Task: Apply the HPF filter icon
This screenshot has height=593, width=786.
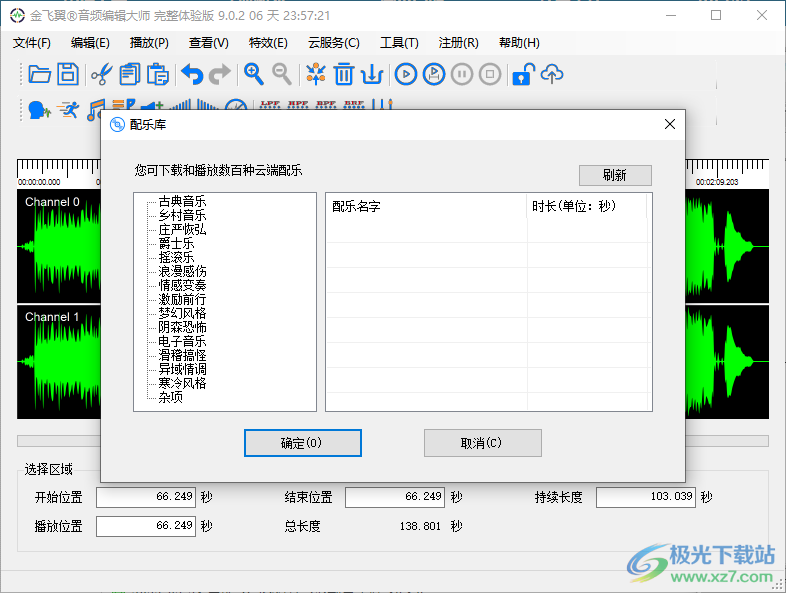Action: [298, 104]
